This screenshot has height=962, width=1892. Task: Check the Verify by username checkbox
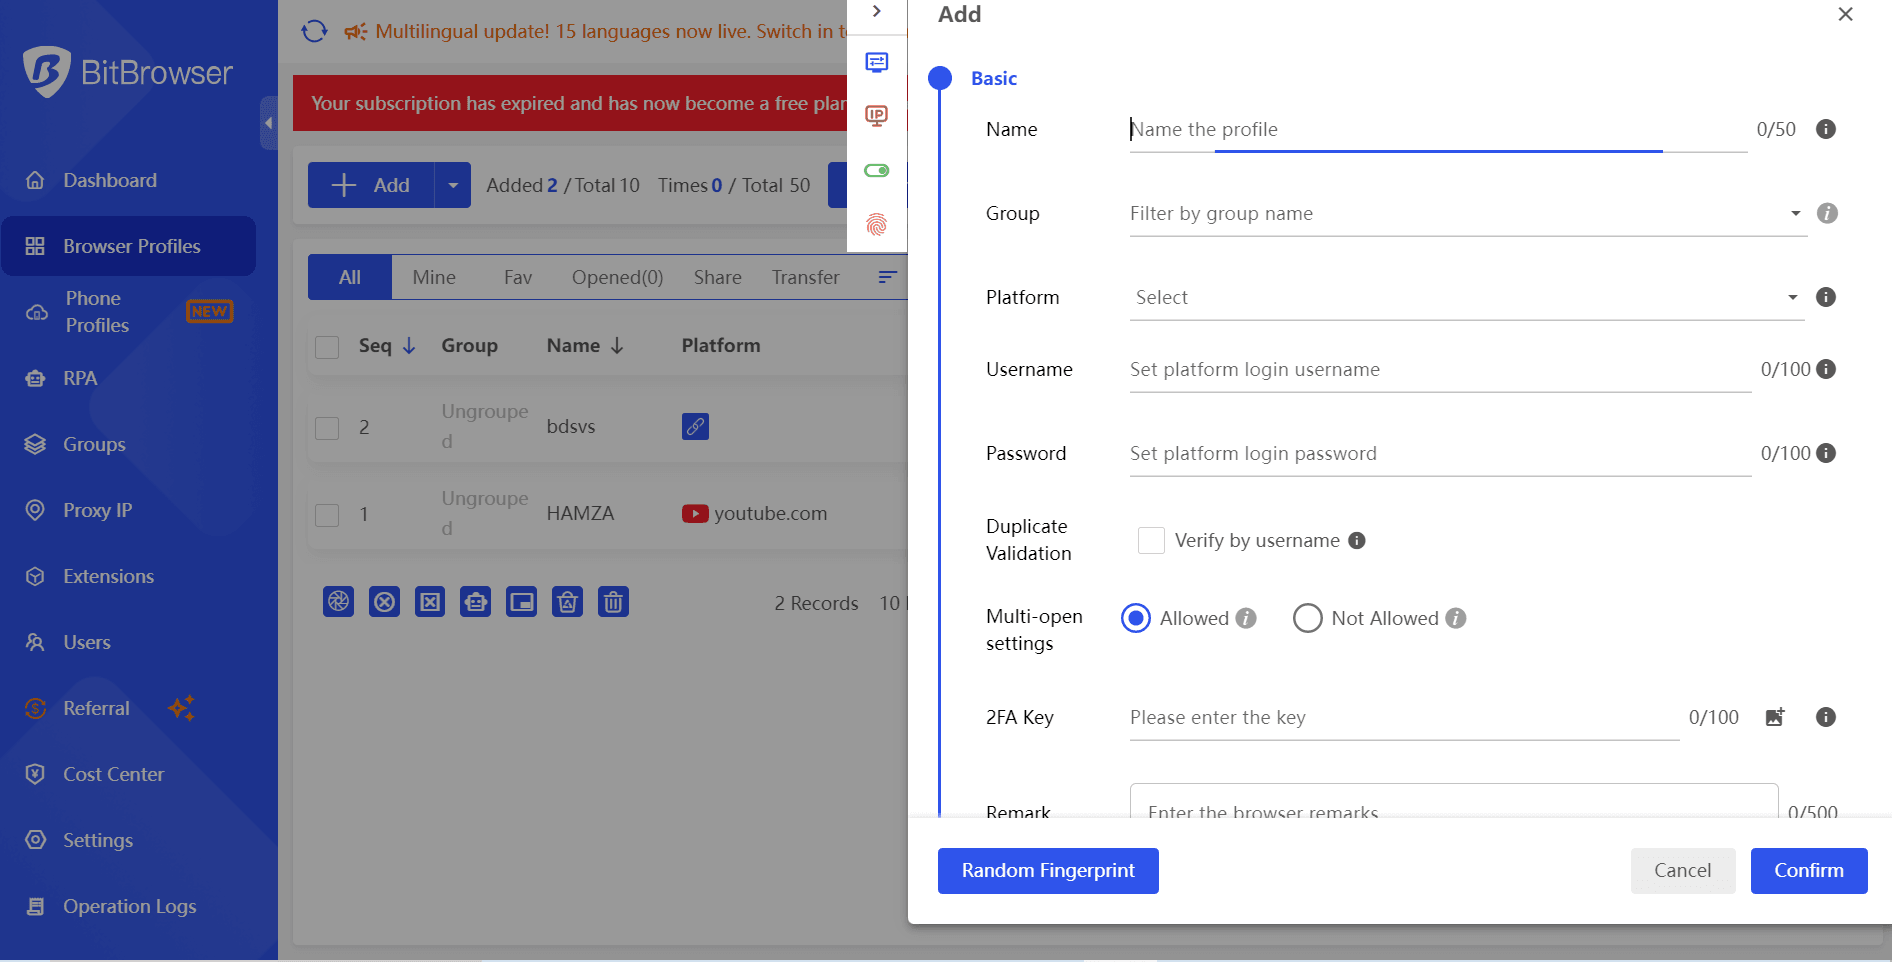(1151, 540)
